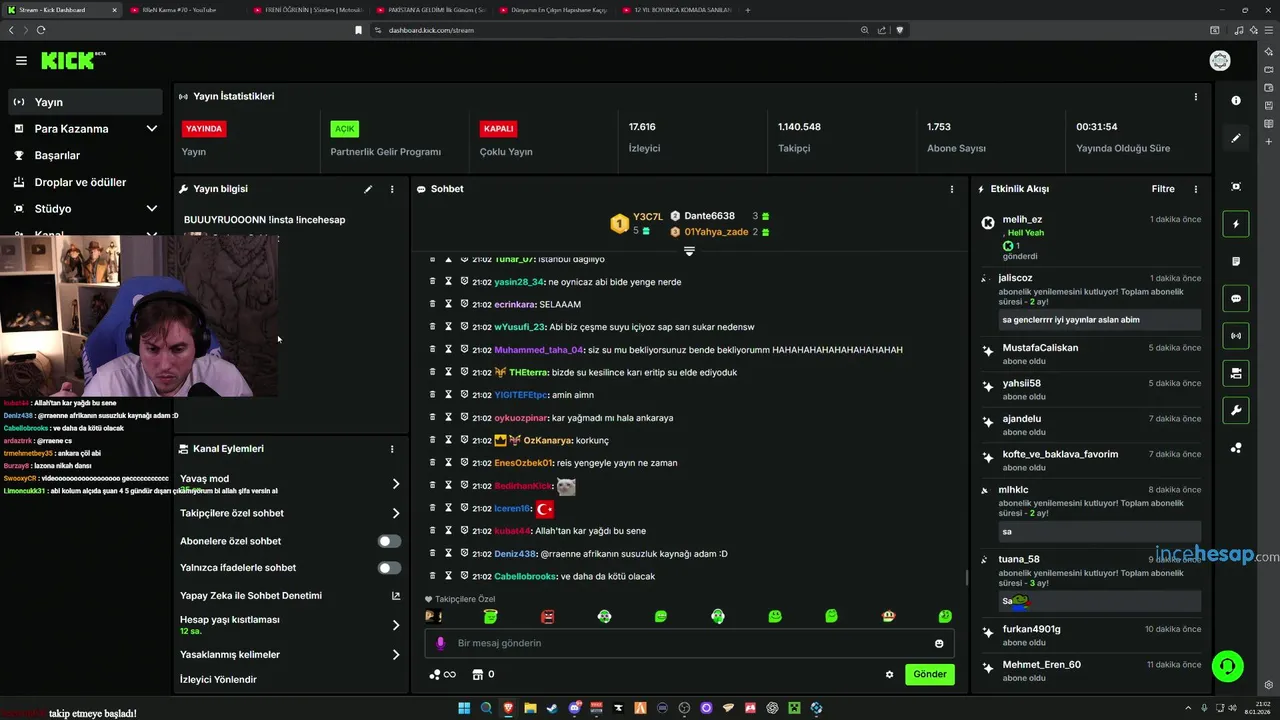Open Steam from the Windows taskbar
The image size is (1280, 720).
click(552, 708)
